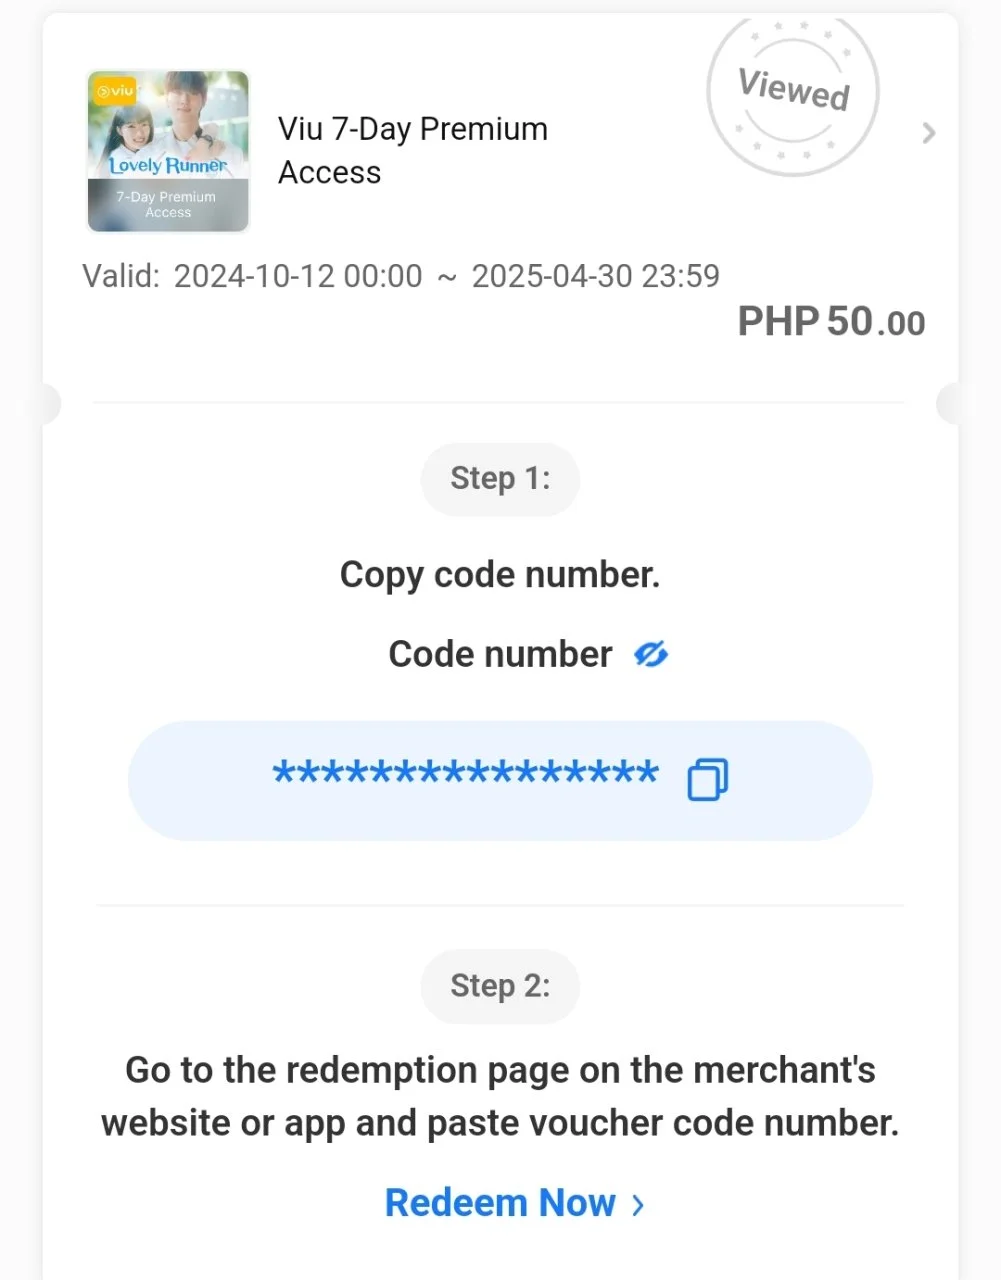Tap the voucher validity date range
This screenshot has width=1001, height=1280.
pyautogui.click(x=401, y=276)
